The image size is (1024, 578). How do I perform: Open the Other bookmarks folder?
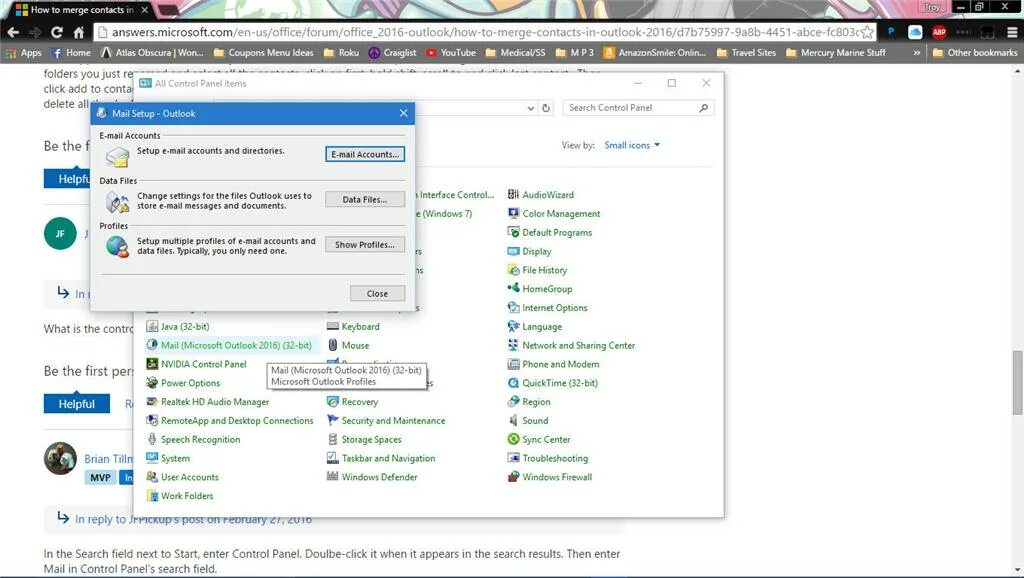pyautogui.click(x=975, y=52)
